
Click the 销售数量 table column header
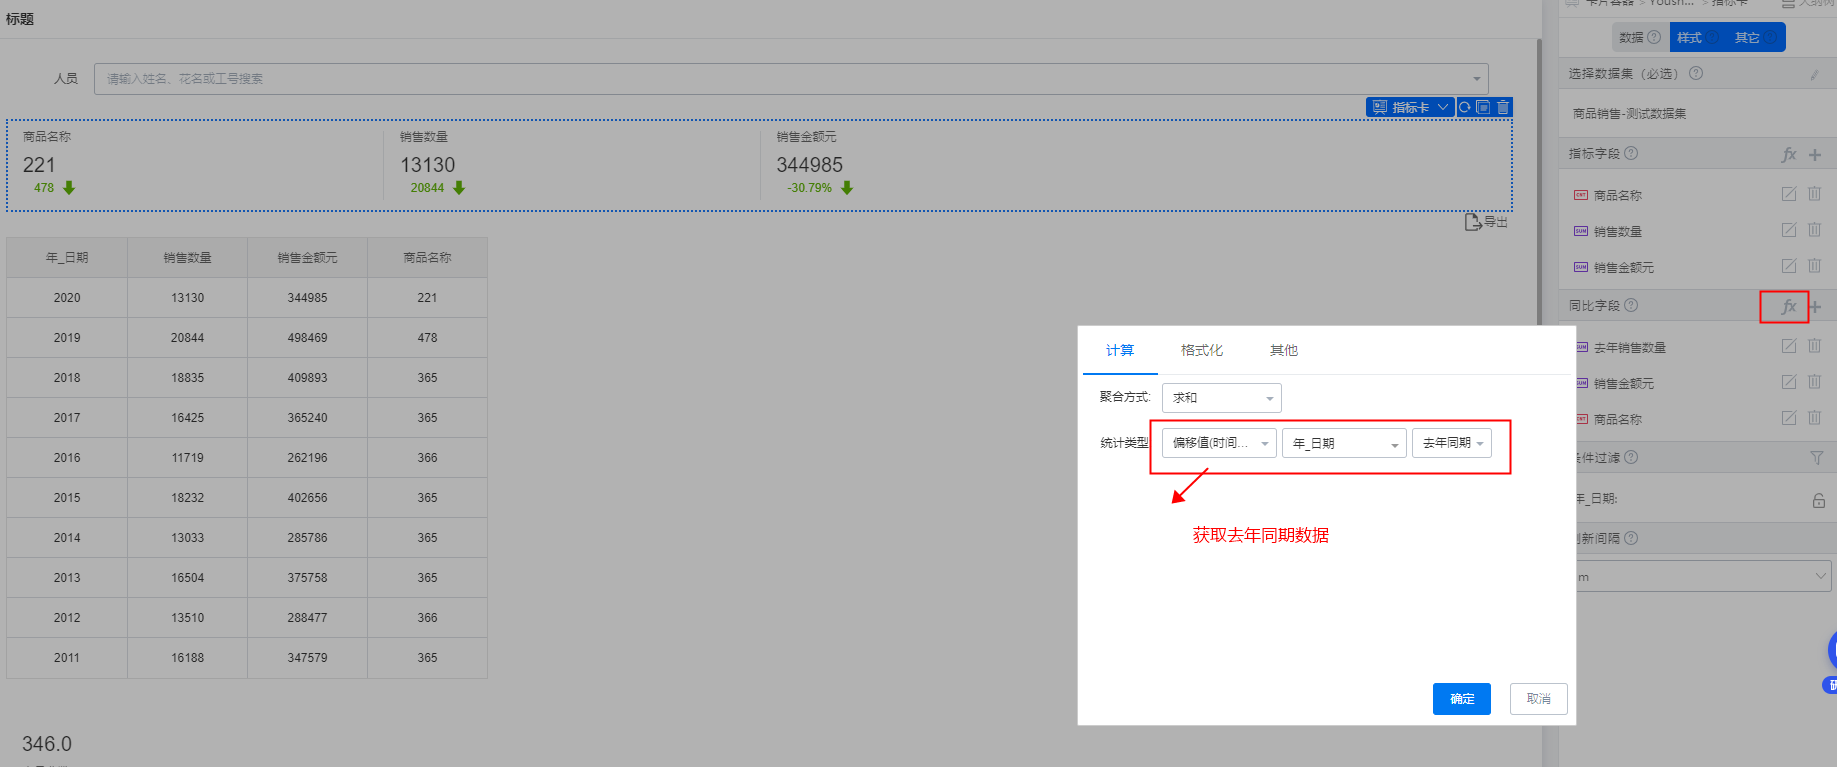[x=187, y=257]
